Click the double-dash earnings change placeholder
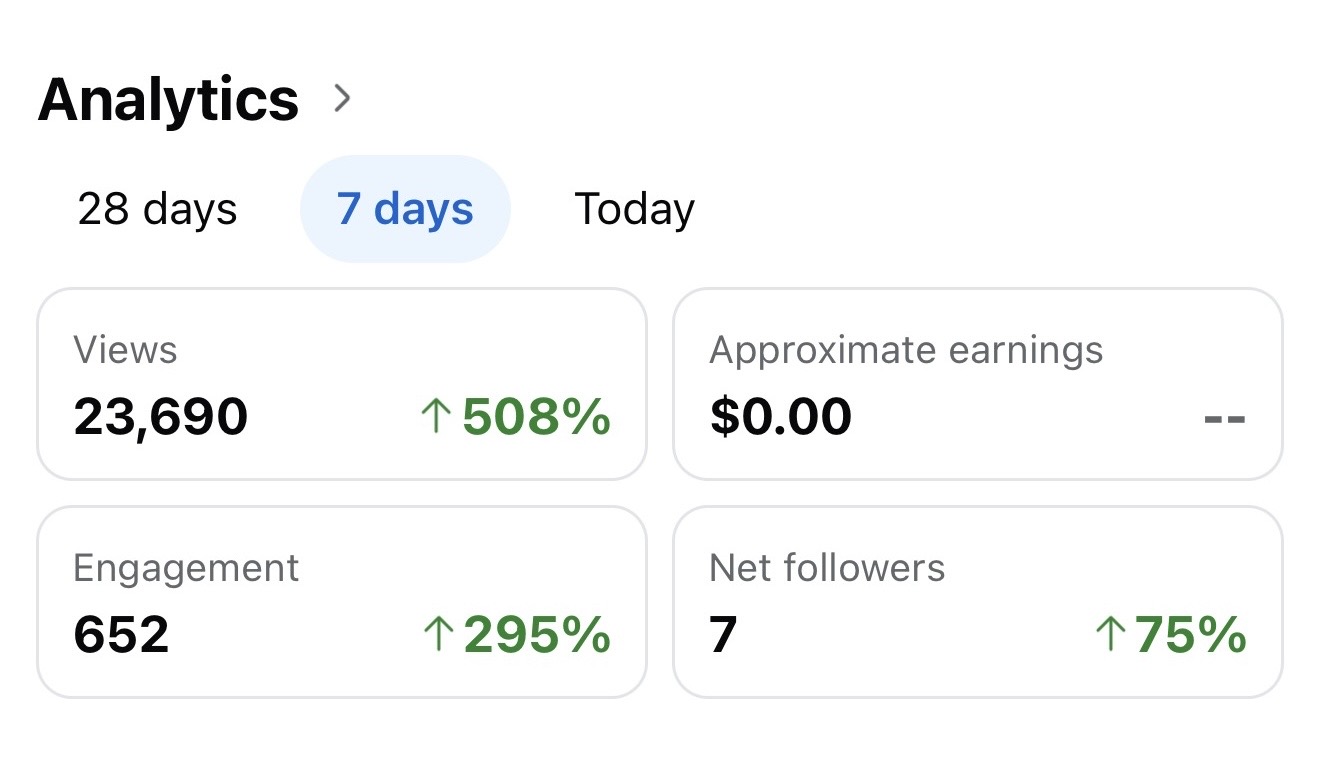The width and height of the screenshot is (1320, 784). click(1224, 418)
